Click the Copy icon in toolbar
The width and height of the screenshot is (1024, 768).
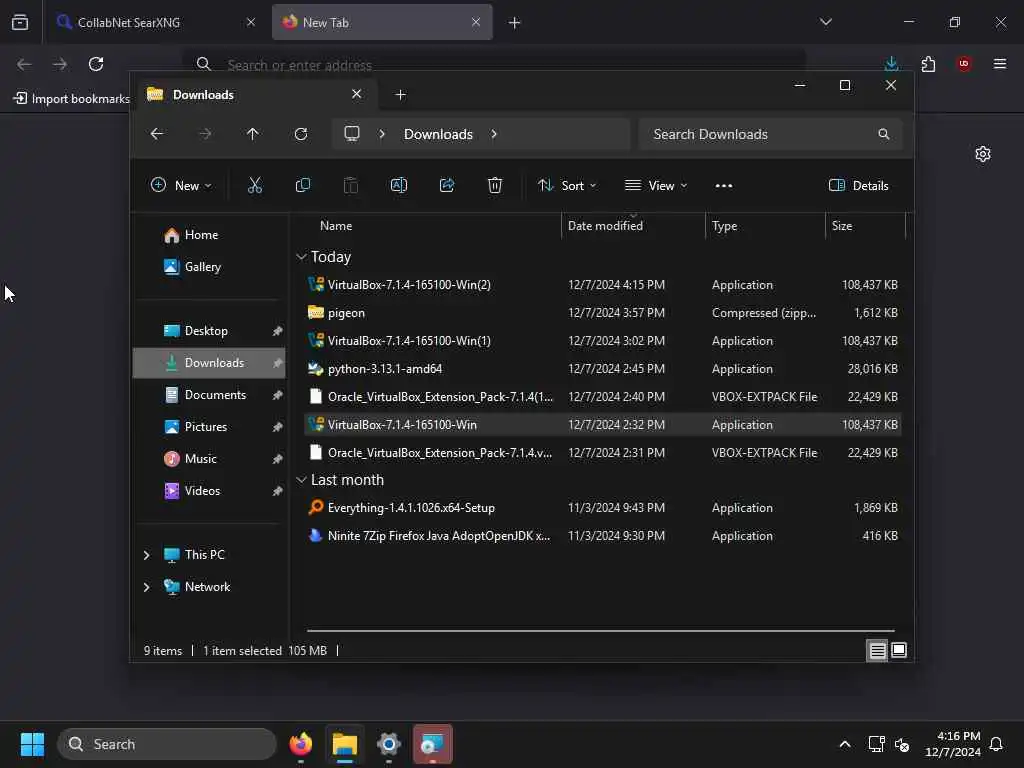(x=302, y=186)
